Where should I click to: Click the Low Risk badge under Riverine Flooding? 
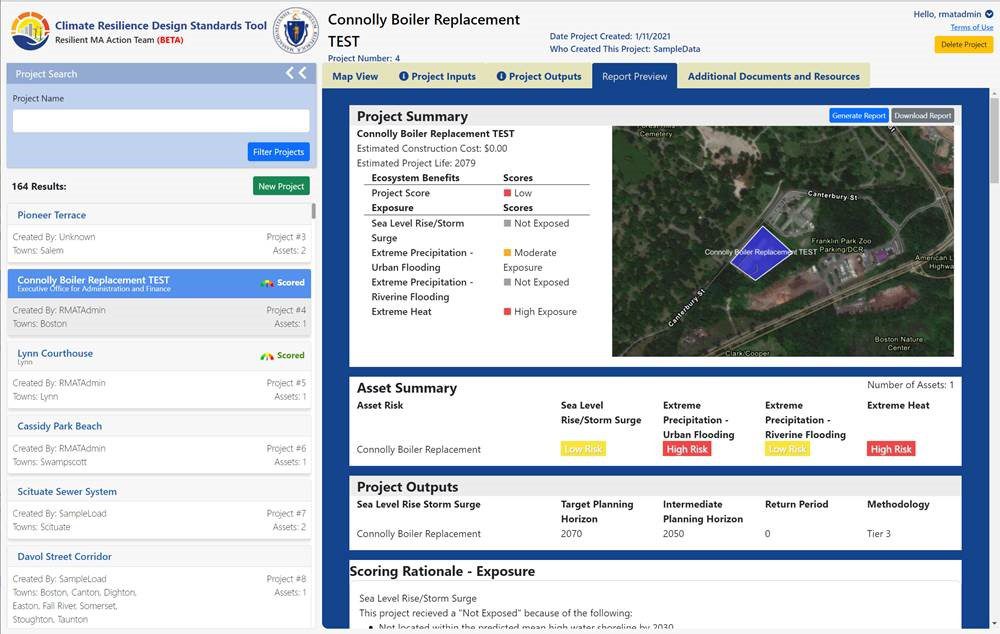pyautogui.click(x=788, y=449)
